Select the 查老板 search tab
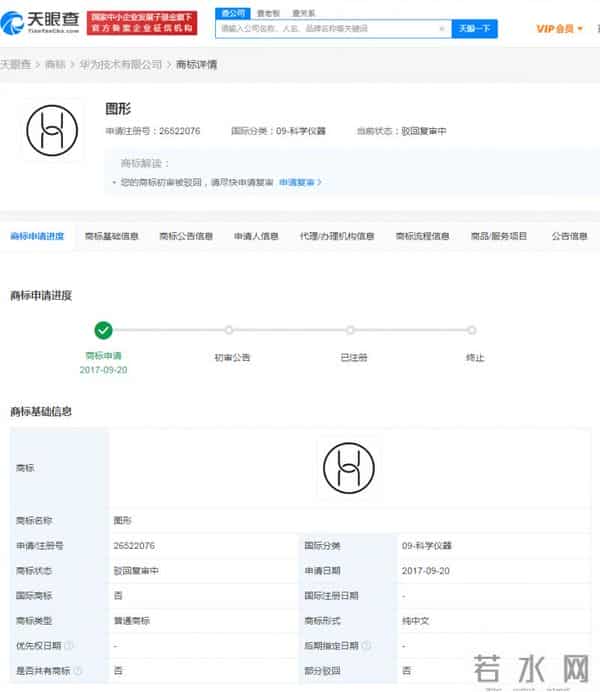Screen dimensions: 600x692 point(268,13)
